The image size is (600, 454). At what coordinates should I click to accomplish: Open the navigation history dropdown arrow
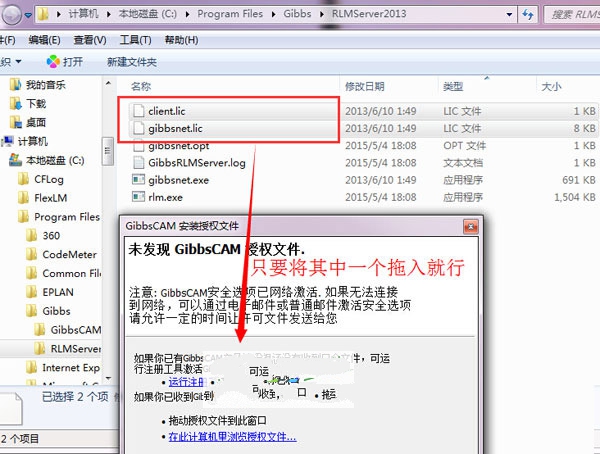tap(28, 15)
